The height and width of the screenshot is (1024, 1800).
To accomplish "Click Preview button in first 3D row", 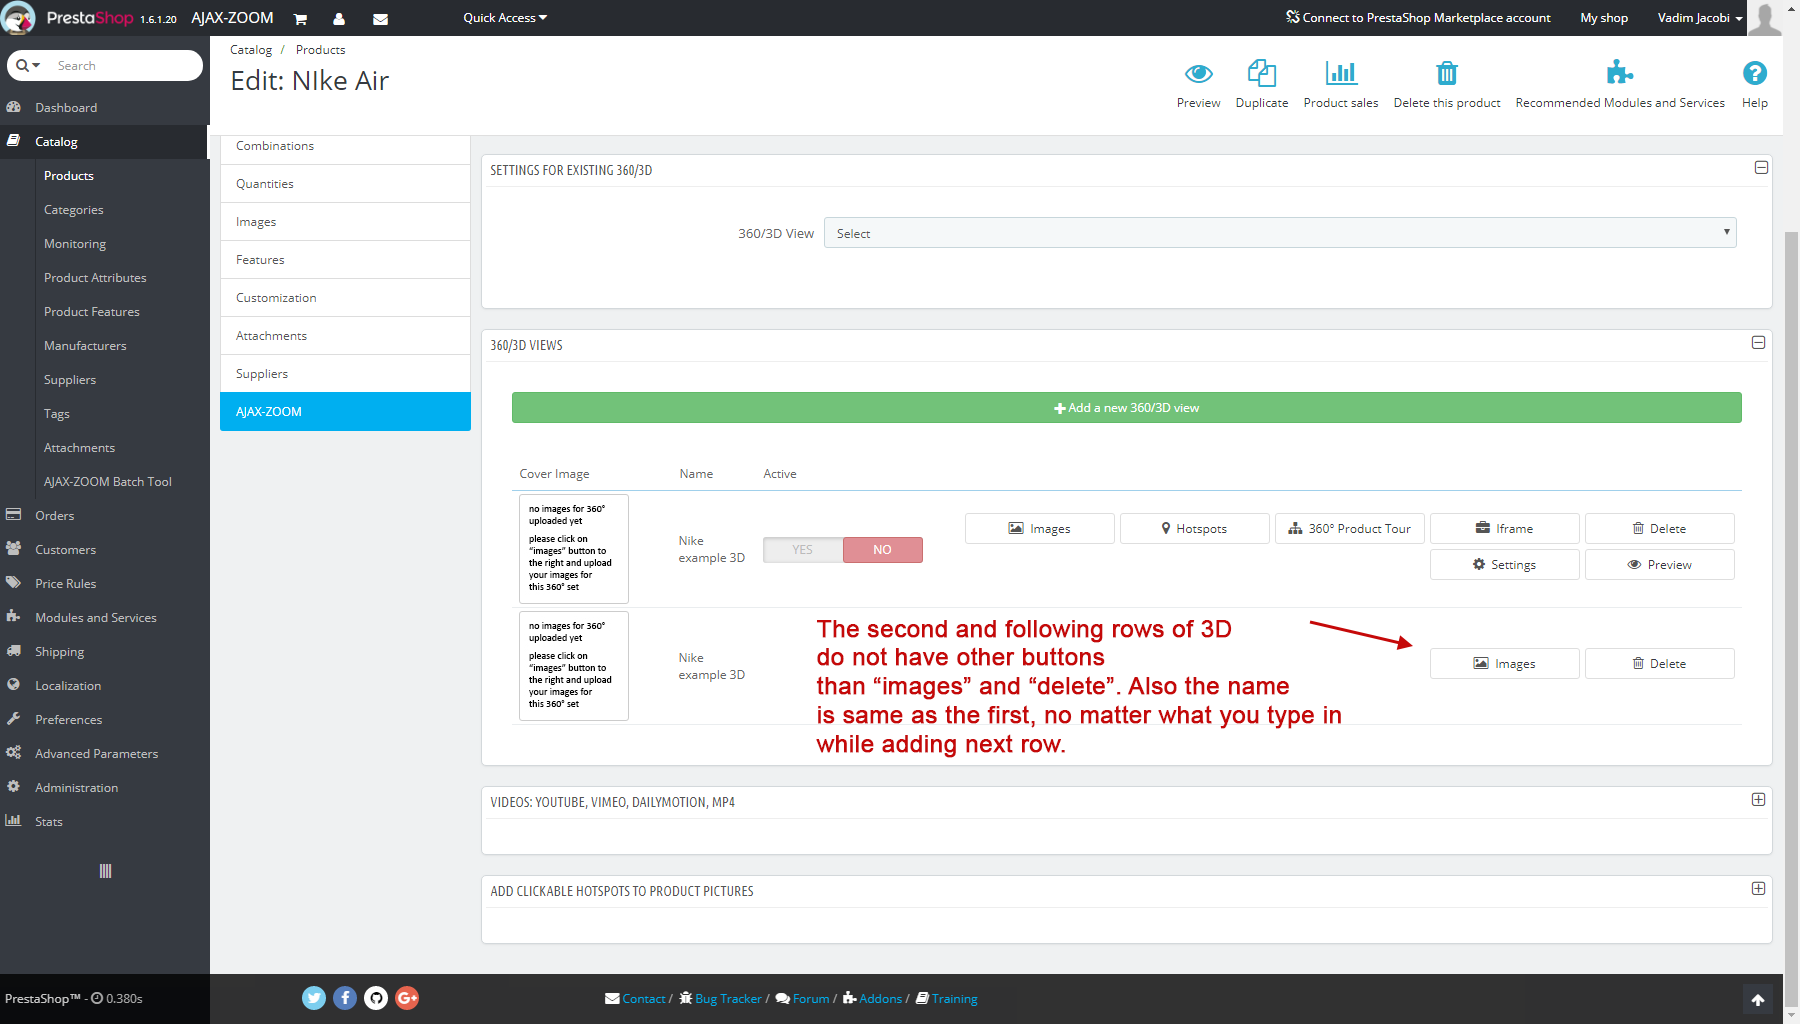I will coord(1660,565).
